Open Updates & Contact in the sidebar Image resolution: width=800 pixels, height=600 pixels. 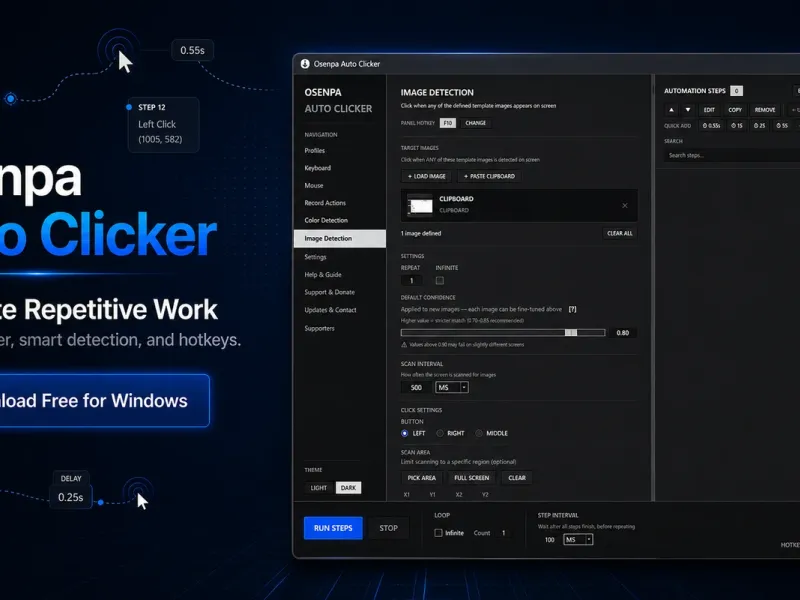(x=331, y=310)
